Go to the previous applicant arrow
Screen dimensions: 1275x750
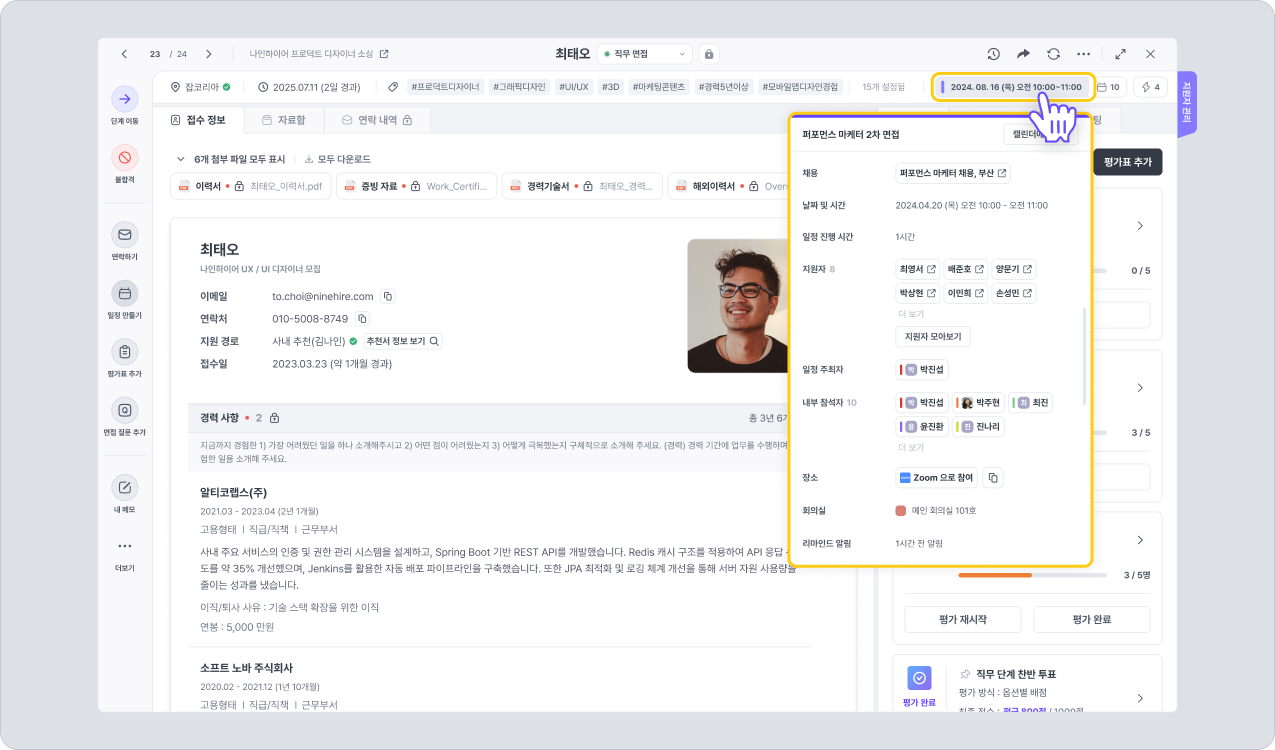click(x=124, y=54)
